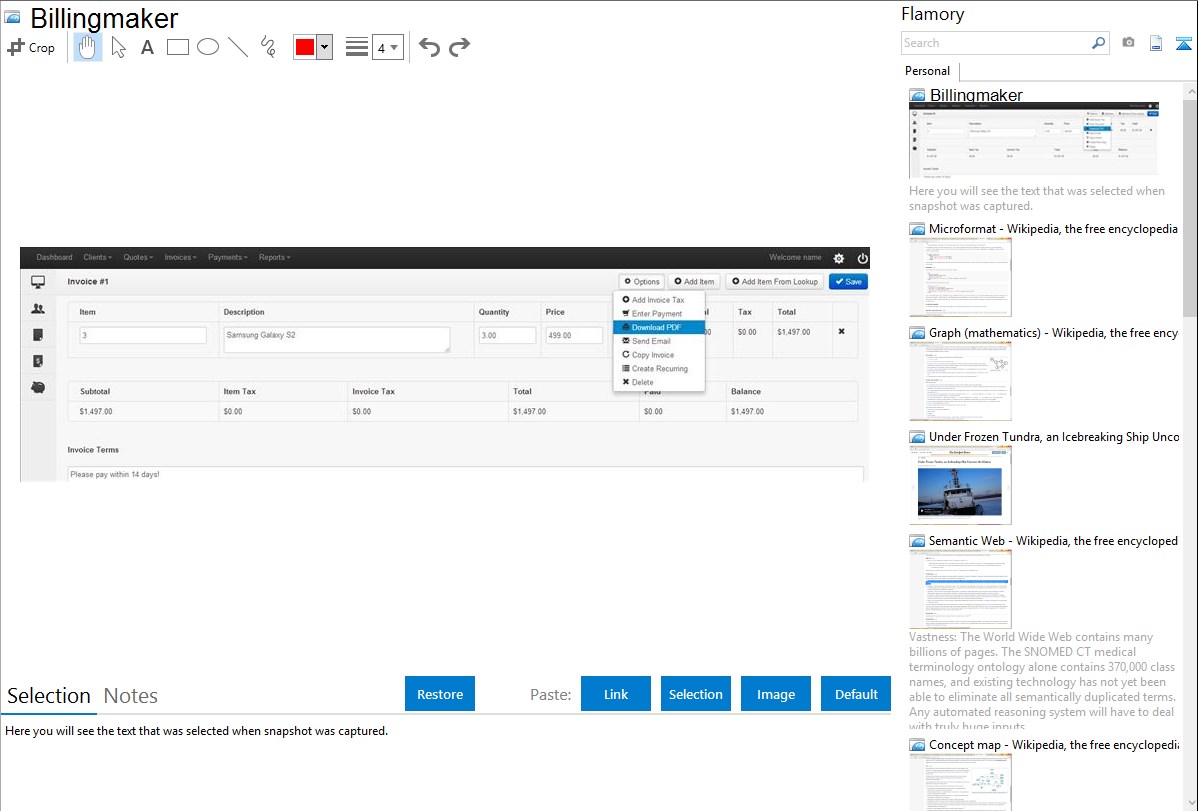Remove the Samsung Galaxy S2 item row

[841, 332]
